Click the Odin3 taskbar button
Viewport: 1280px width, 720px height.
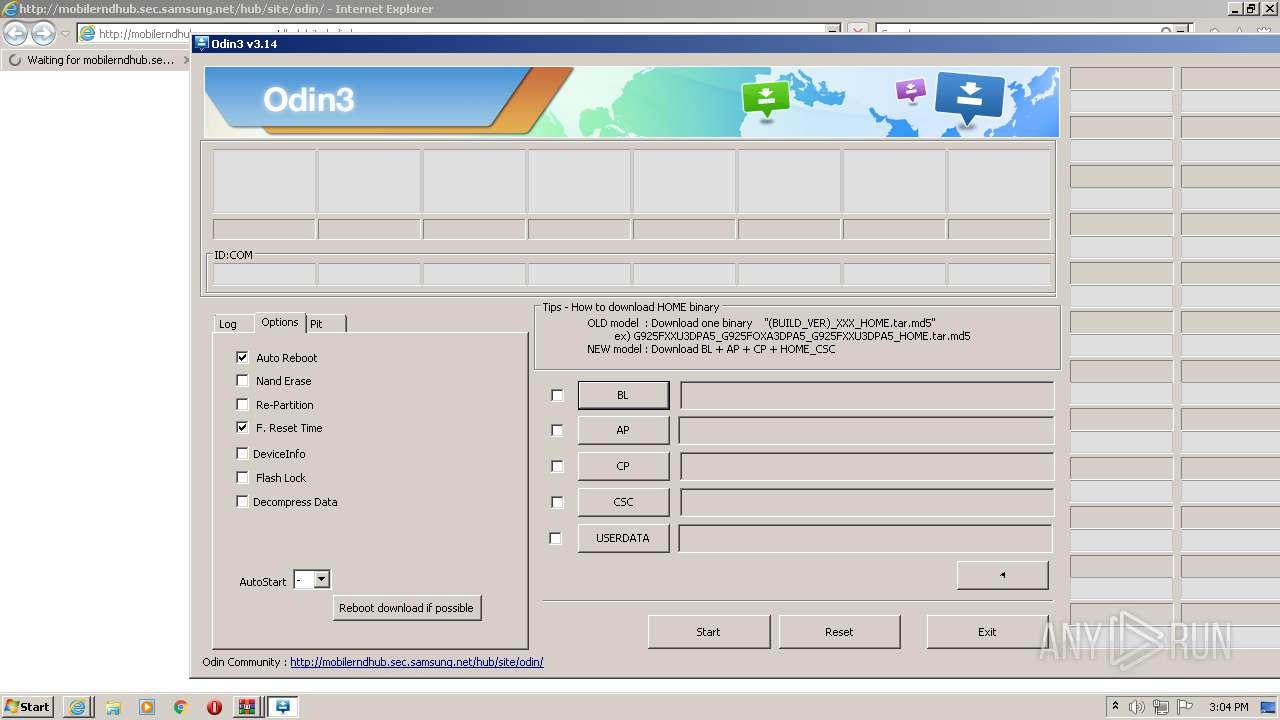coord(283,707)
